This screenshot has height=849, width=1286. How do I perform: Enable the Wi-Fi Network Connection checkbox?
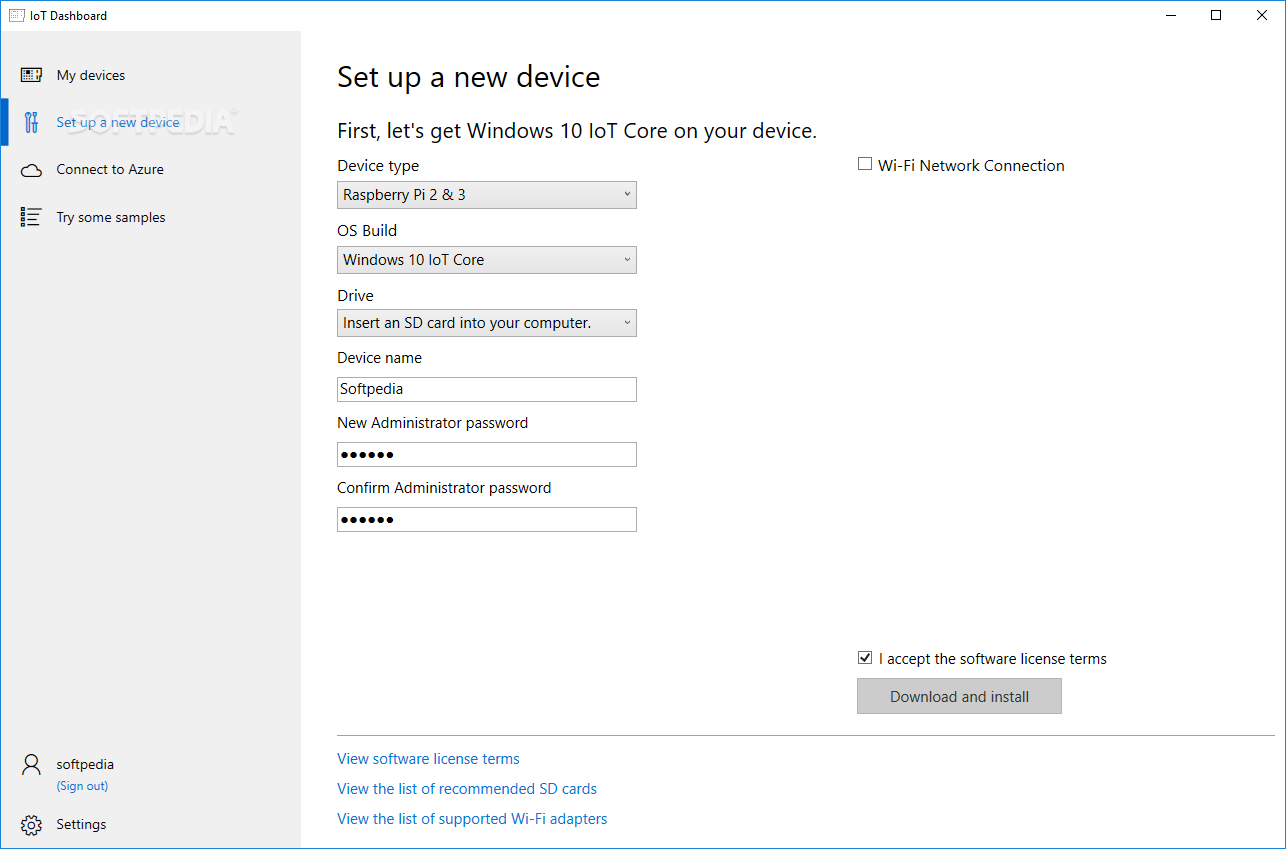click(865, 164)
